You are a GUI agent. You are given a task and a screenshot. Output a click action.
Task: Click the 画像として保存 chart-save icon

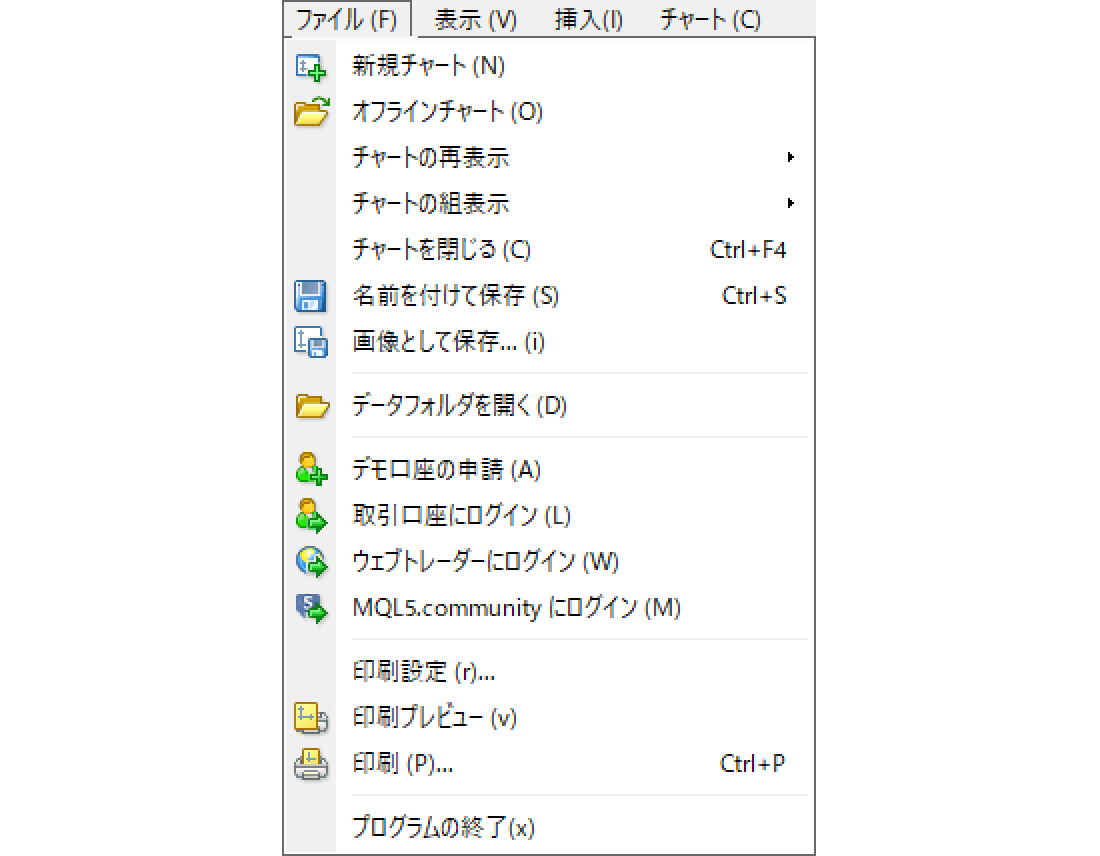(x=310, y=342)
